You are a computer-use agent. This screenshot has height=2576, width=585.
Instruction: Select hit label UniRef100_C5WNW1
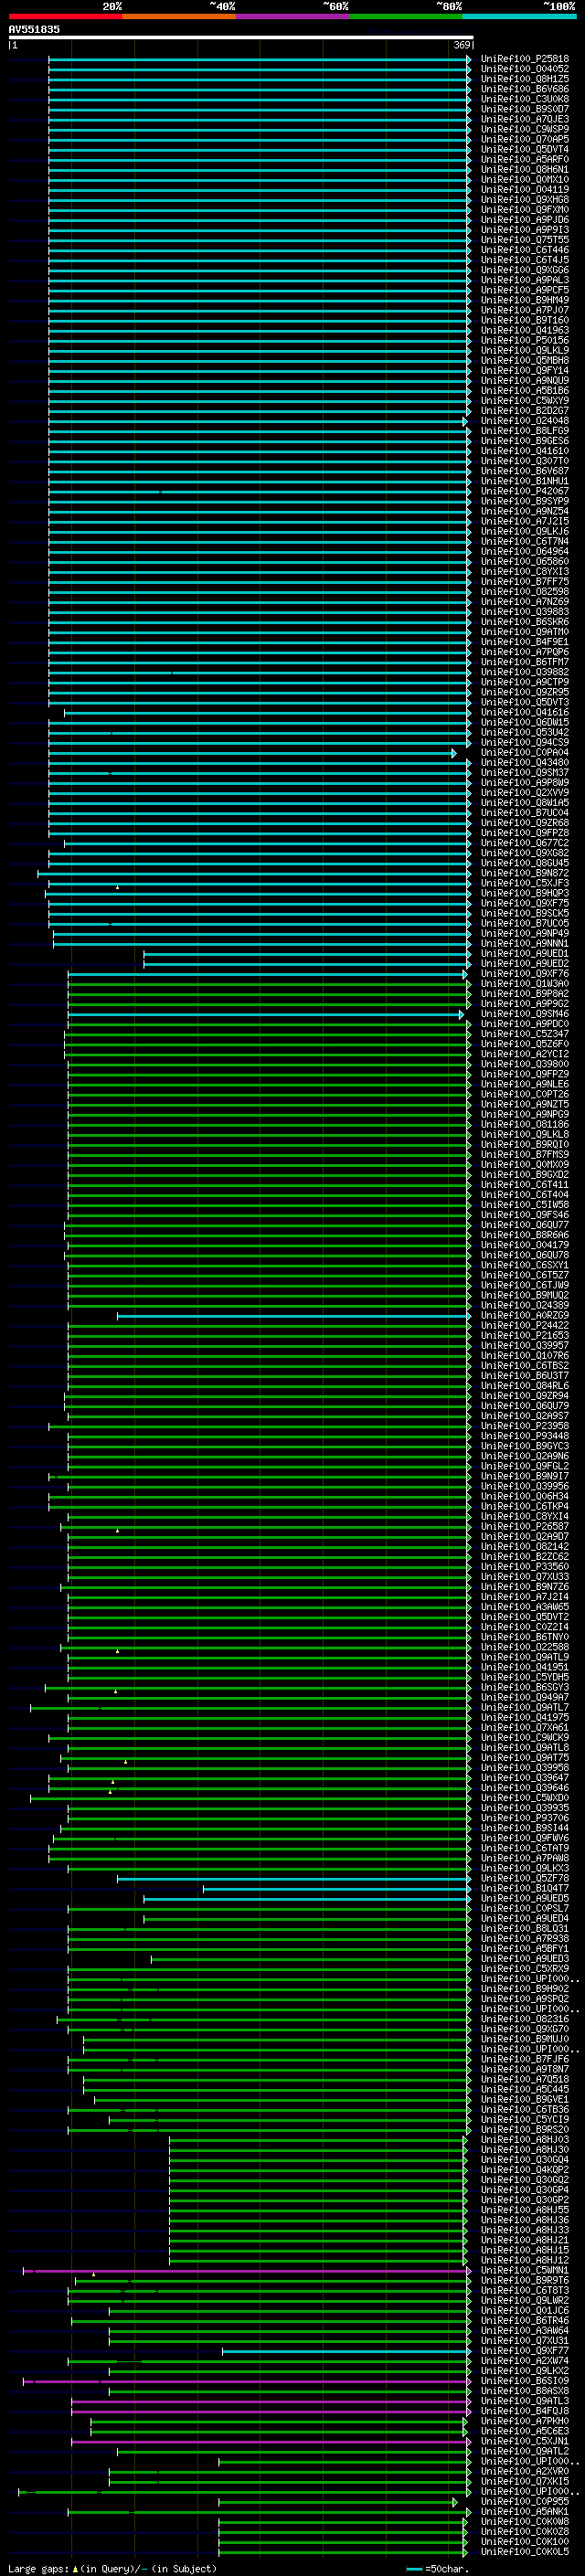pos(525,2271)
